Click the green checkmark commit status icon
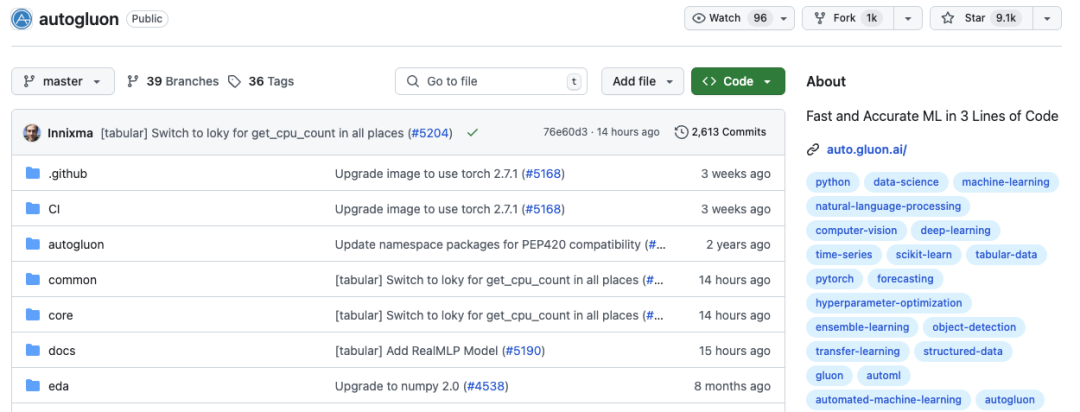Viewport: 1080px width, 412px height. tap(472, 132)
